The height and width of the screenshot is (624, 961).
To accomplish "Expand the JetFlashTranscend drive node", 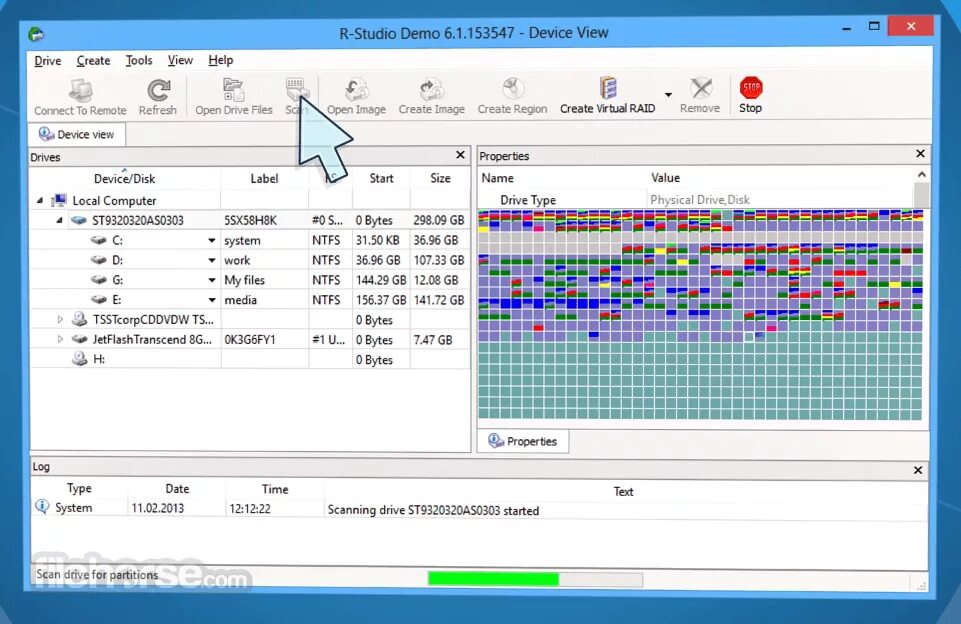I will 59,339.
